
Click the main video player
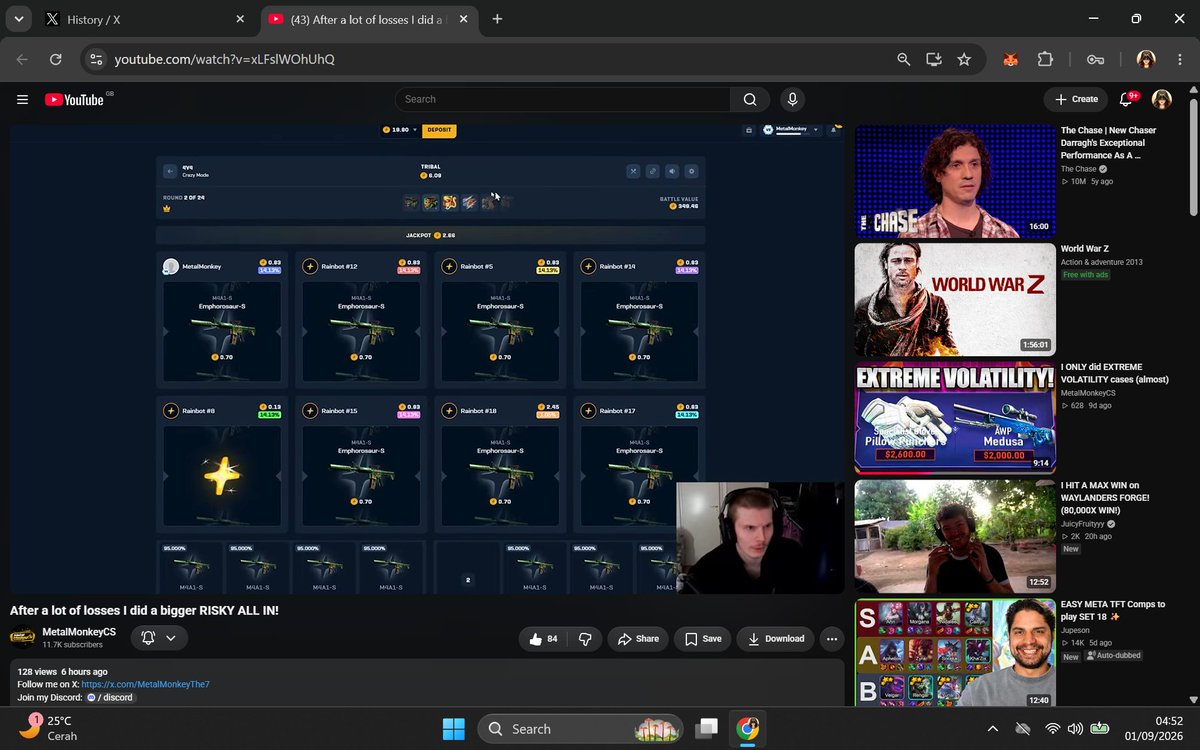pos(427,359)
